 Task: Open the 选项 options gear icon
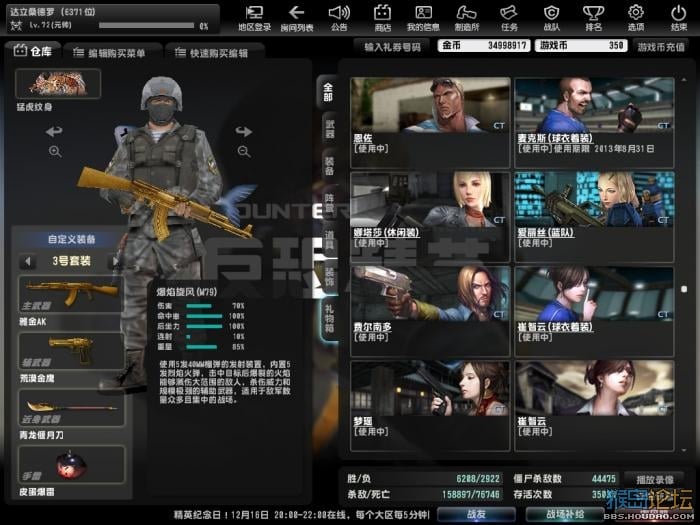point(636,18)
